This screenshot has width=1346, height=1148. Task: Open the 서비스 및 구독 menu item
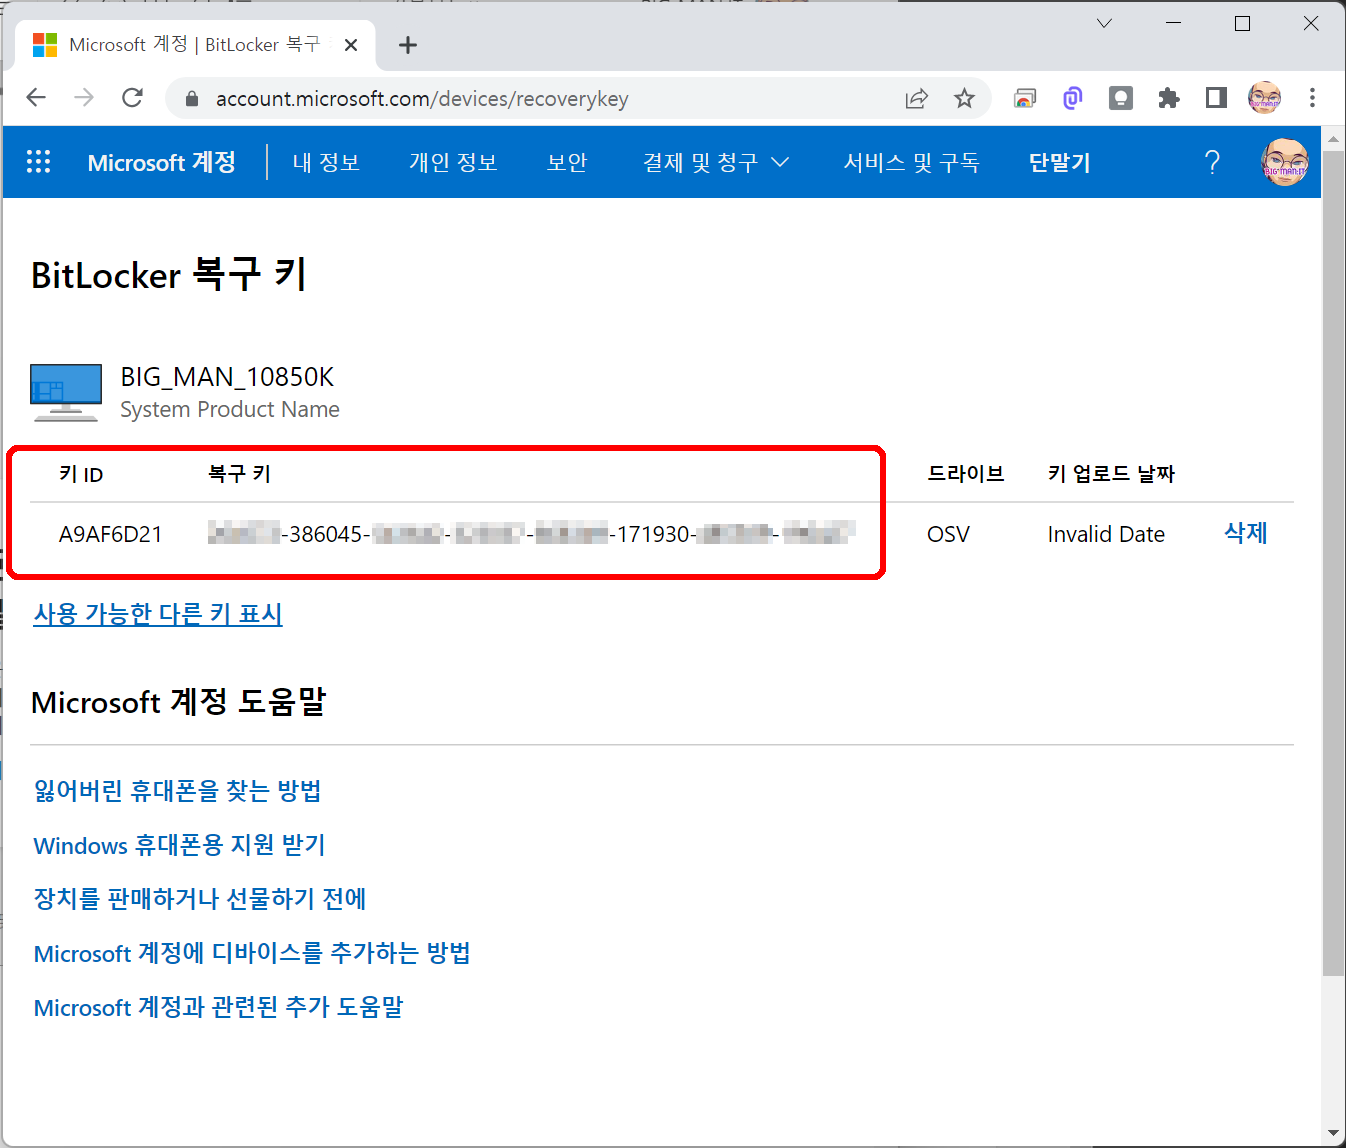click(911, 162)
